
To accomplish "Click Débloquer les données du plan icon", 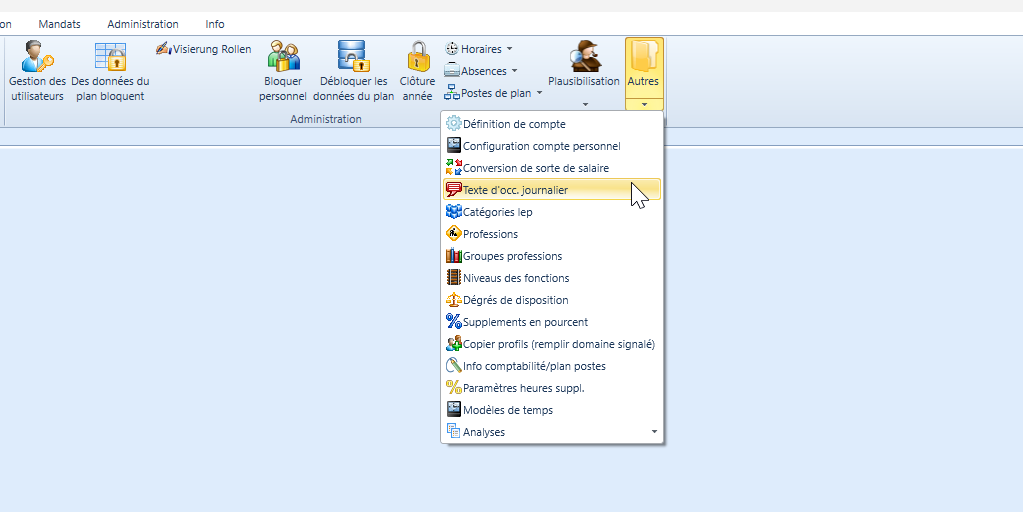I will [353, 56].
